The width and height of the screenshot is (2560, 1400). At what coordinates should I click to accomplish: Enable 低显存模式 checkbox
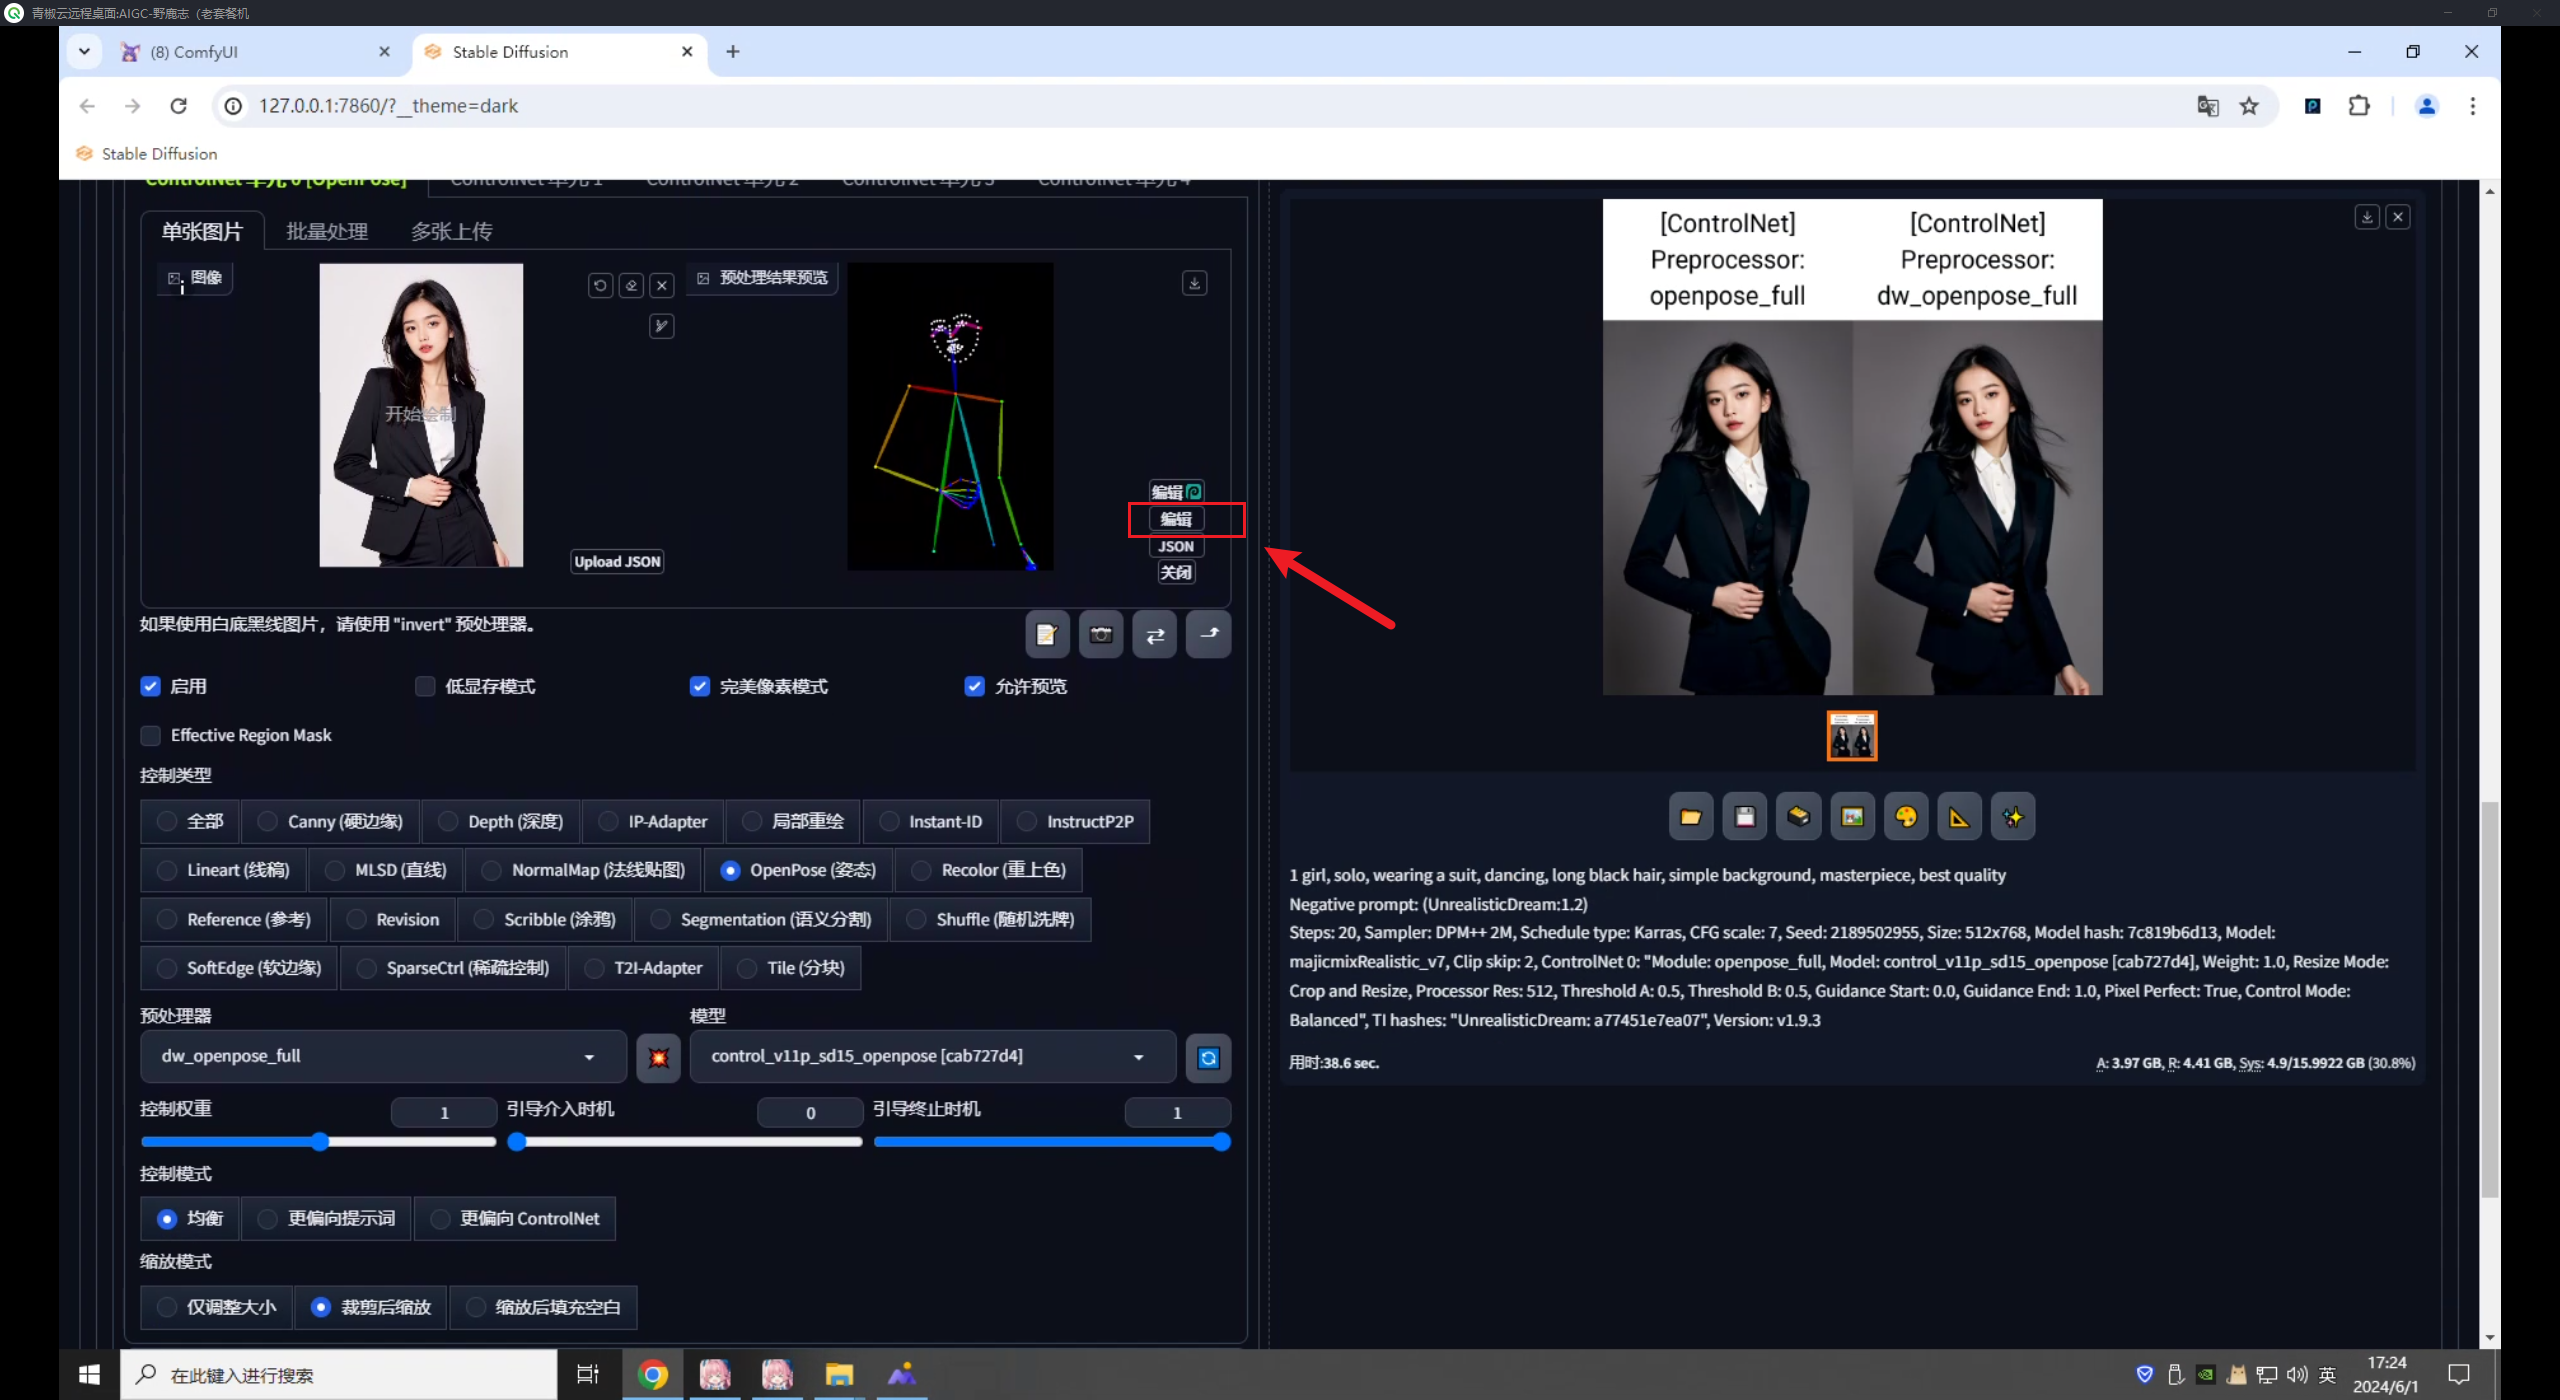click(424, 686)
